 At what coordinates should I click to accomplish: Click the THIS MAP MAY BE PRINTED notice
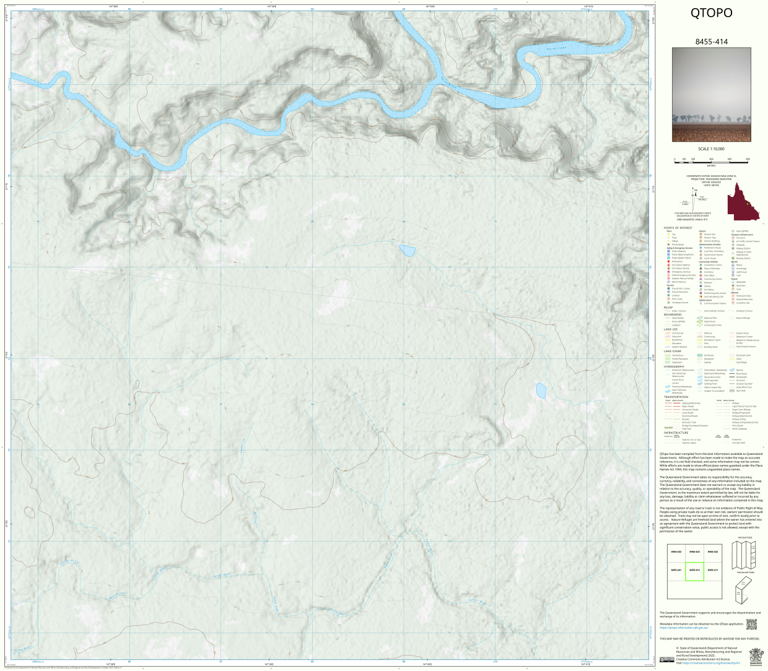tap(708, 639)
